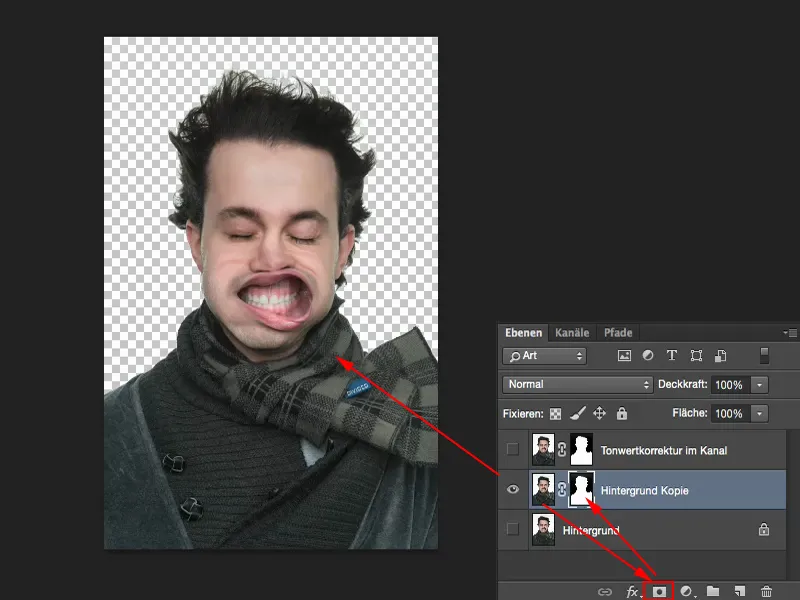This screenshot has width=800, height=600.
Task: Select the layer named Tonwertkorrektur im Kanal
Action: tap(664, 451)
